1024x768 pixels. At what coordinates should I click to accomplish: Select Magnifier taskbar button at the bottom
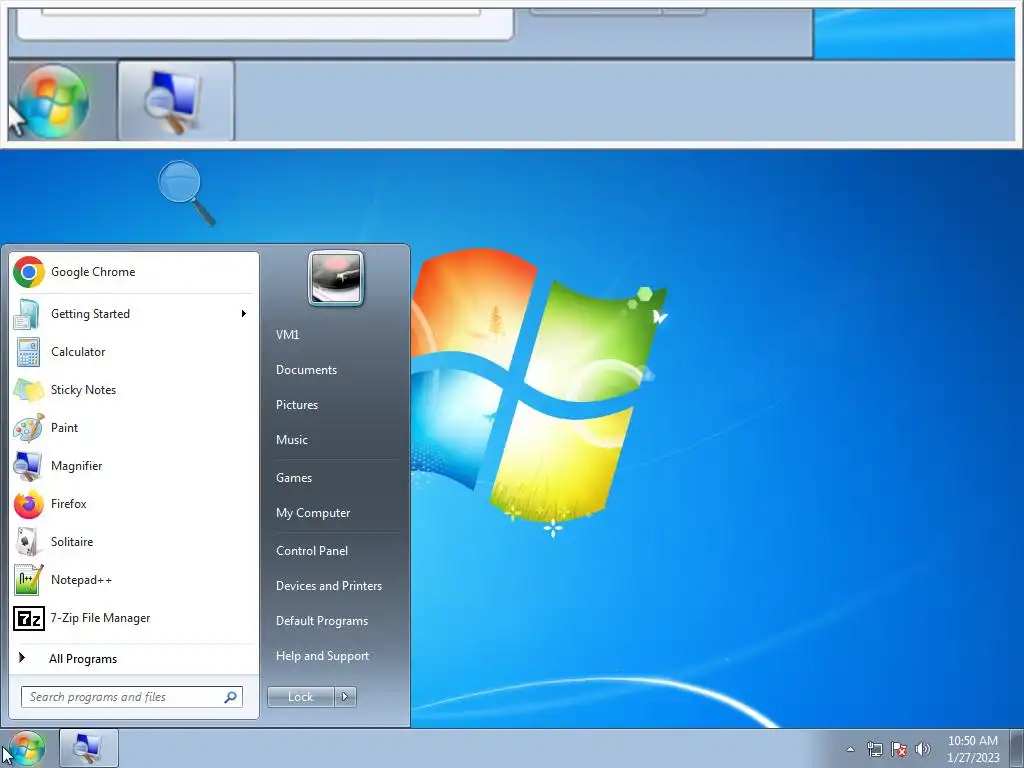pos(88,748)
